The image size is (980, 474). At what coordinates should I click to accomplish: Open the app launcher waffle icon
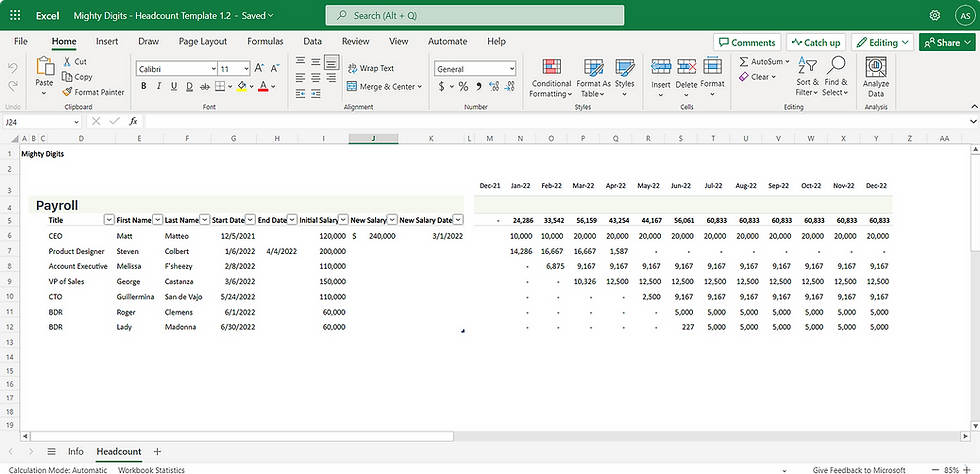pyautogui.click(x=16, y=15)
